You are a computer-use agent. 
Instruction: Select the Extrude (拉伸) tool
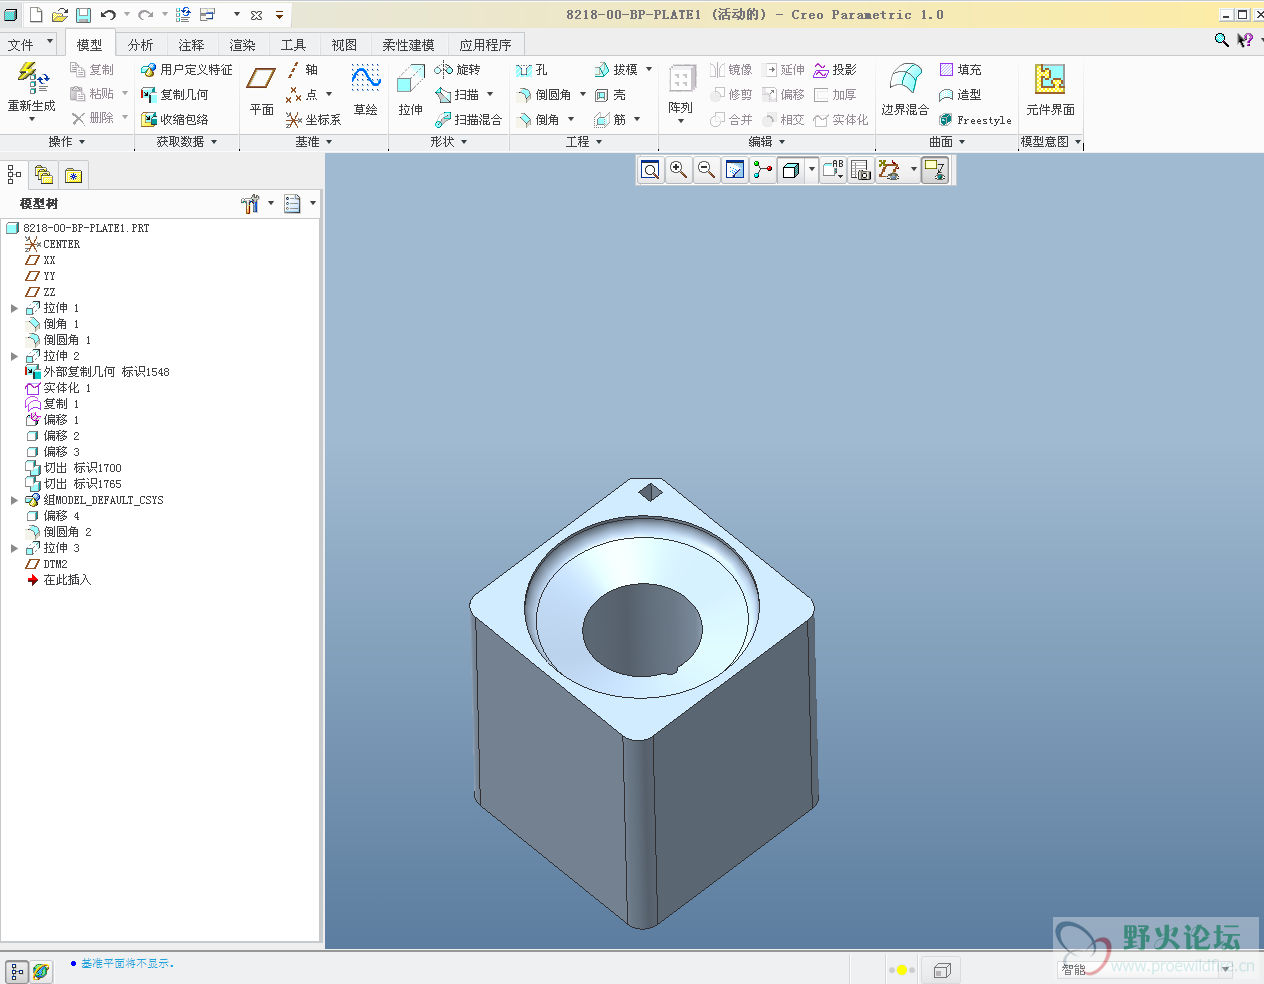411,91
